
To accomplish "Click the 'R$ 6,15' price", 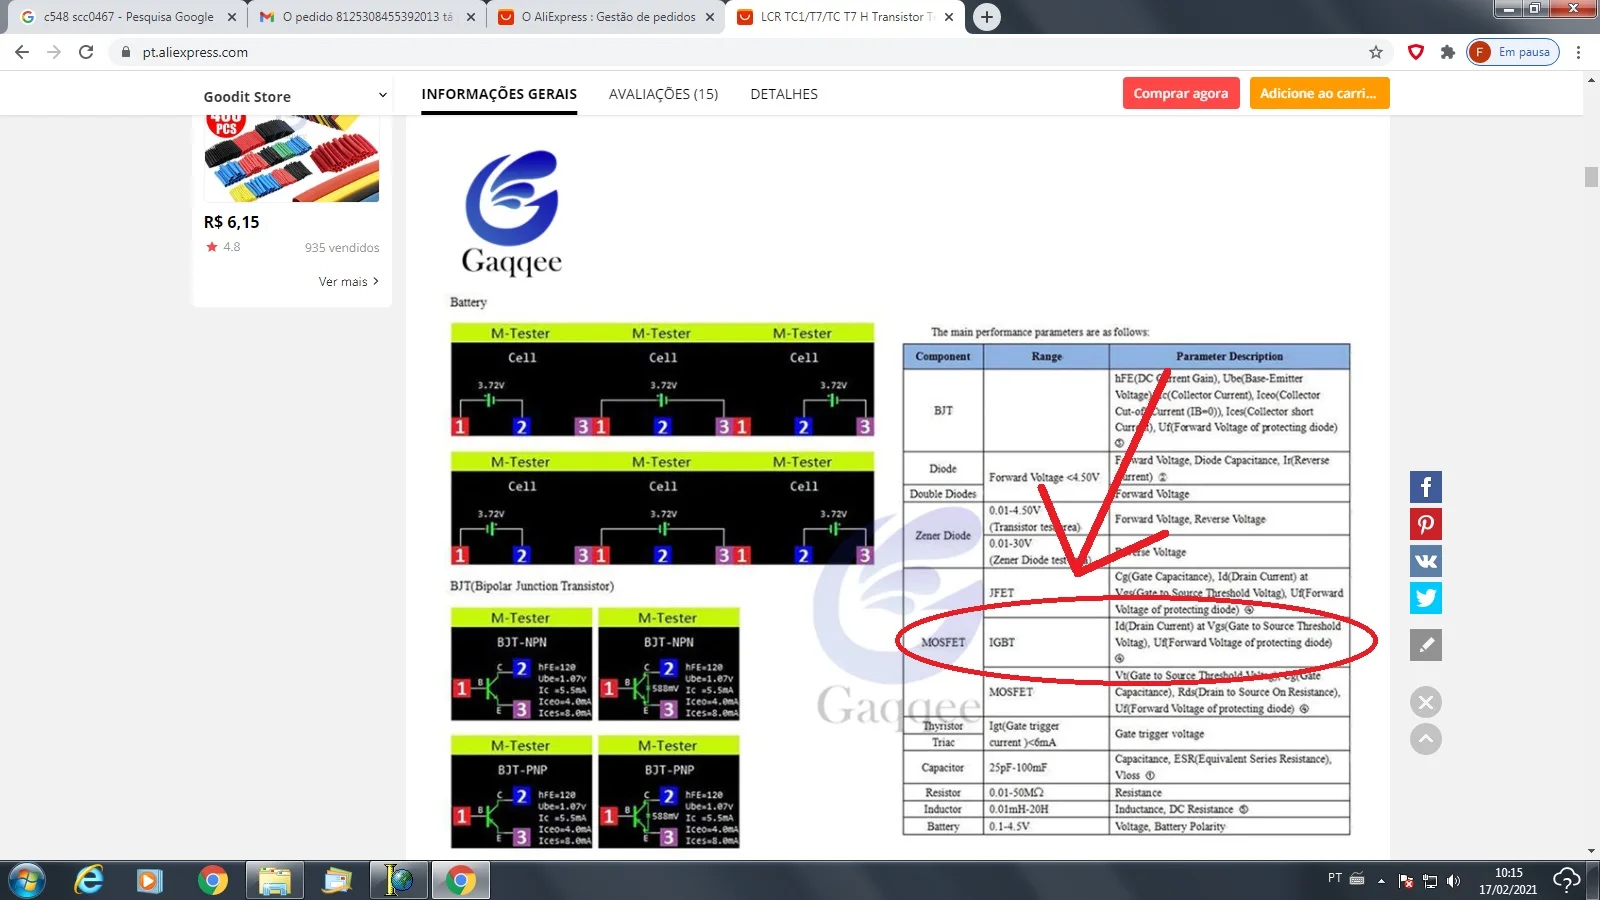I will click(x=231, y=222).
